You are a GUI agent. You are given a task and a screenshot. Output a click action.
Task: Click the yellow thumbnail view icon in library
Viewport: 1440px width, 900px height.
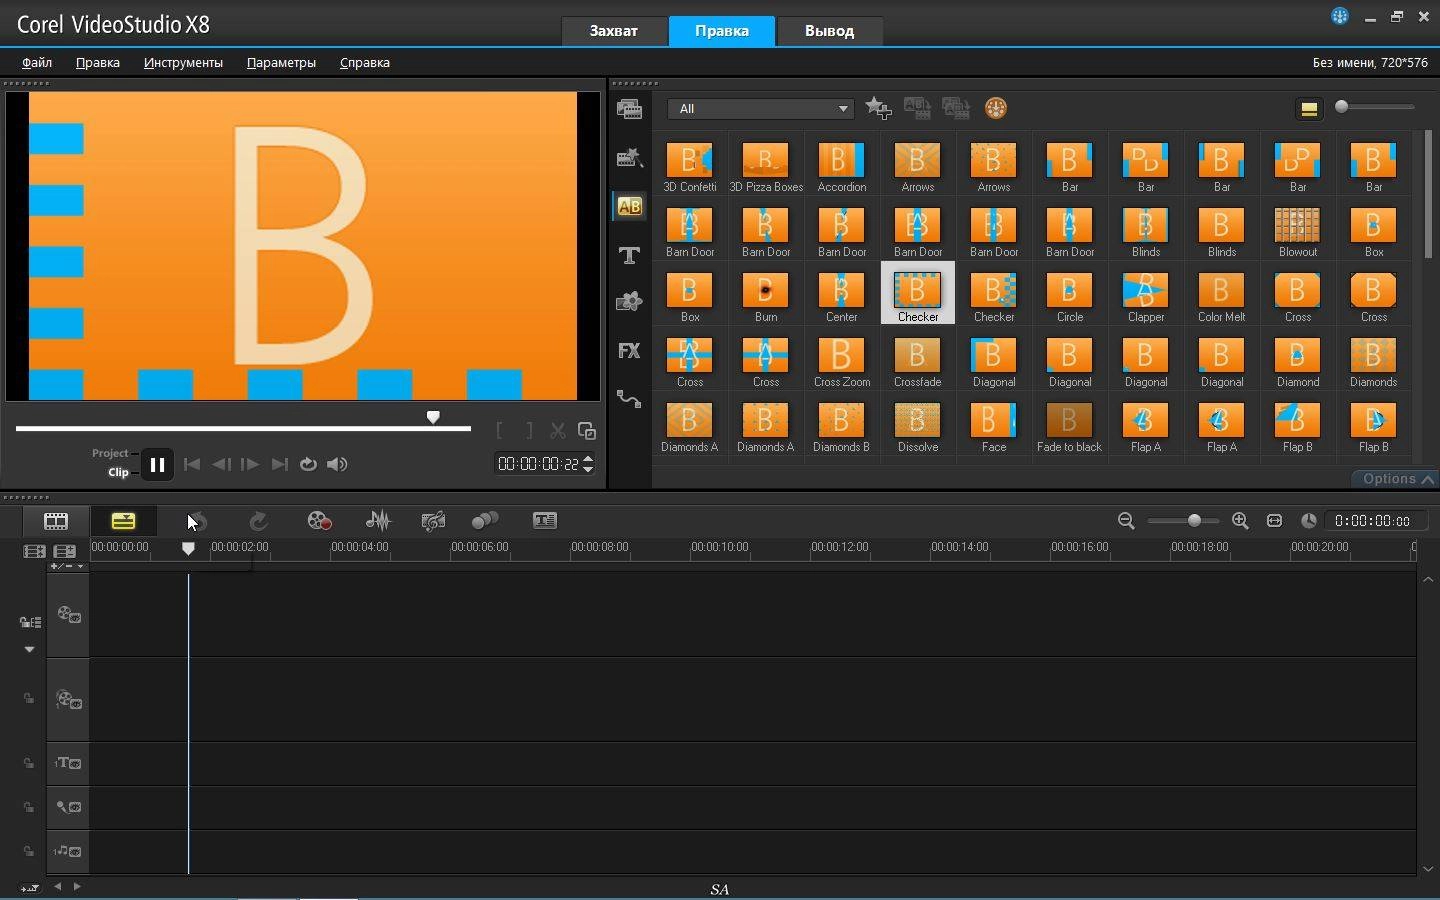1308,109
